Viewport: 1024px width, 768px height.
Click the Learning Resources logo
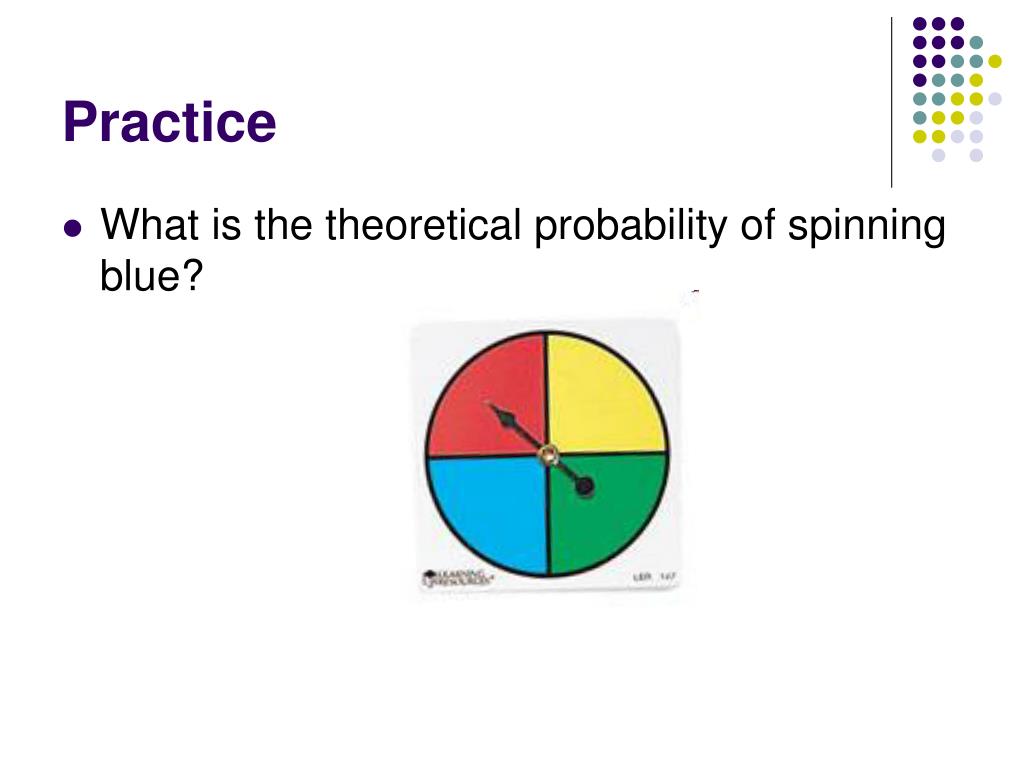pyautogui.click(x=457, y=577)
